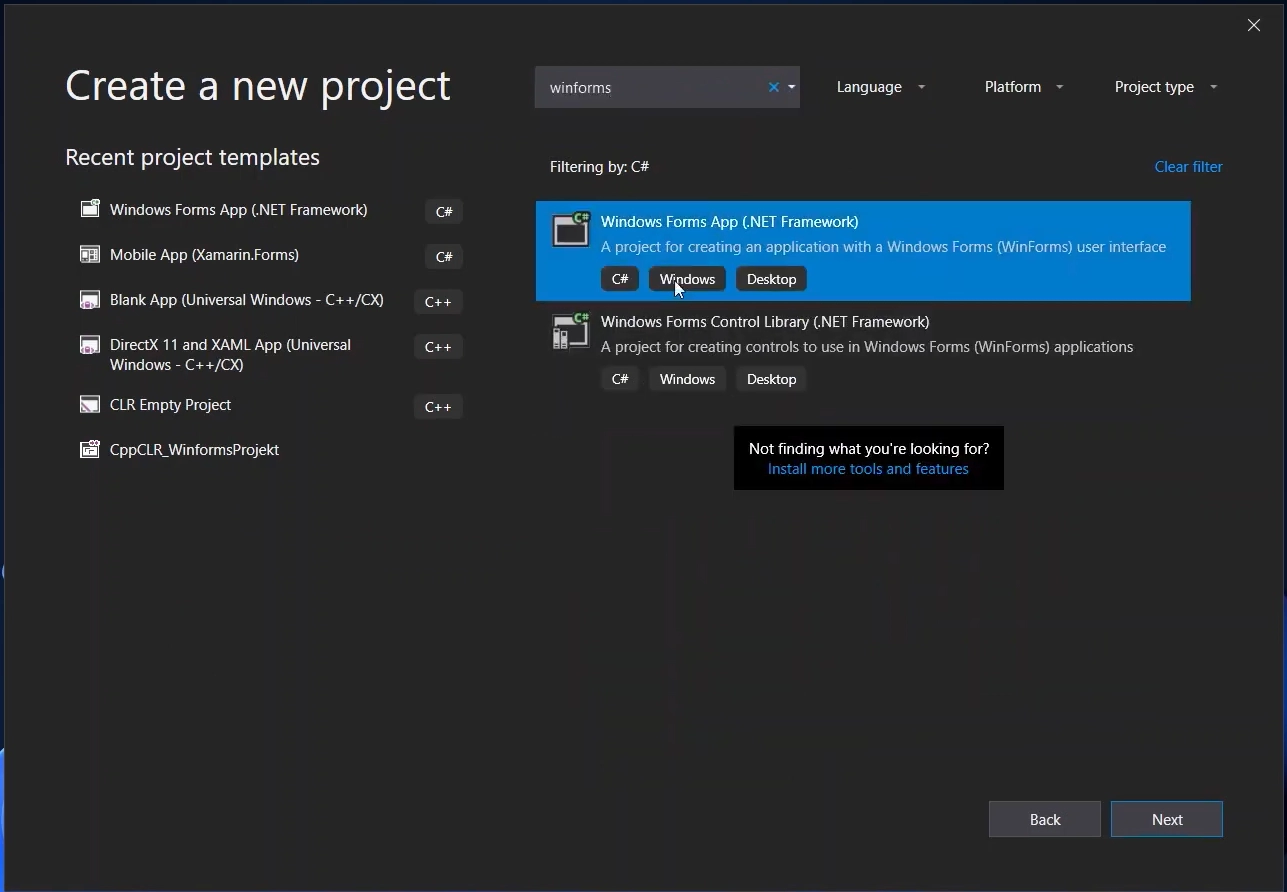Click Desktop tag on Control Library result
The width and height of the screenshot is (1287, 892).
771,379
